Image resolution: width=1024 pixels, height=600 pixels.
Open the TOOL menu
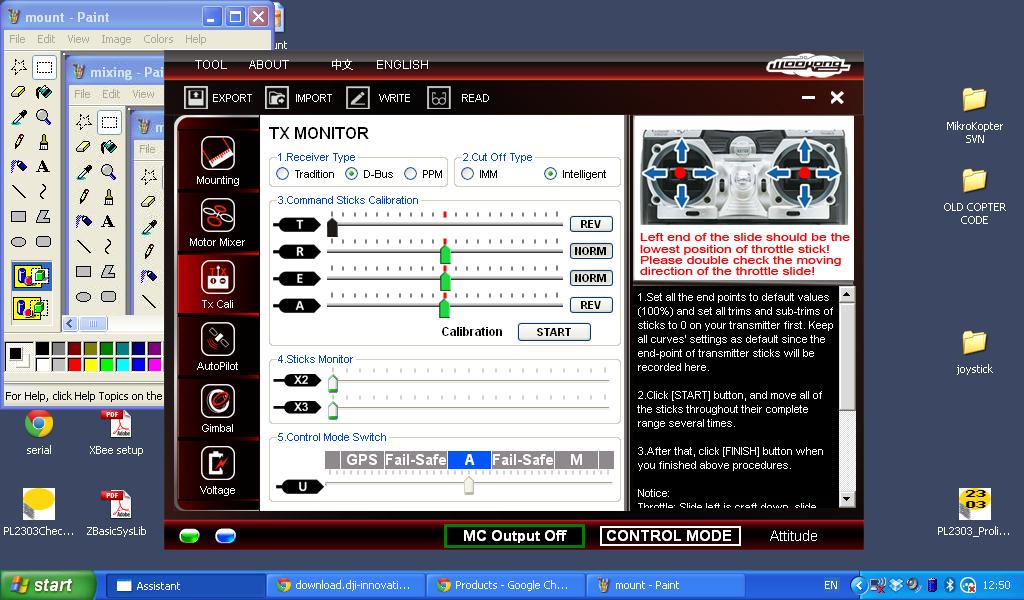pyautogui.click(x=210, y=64)
